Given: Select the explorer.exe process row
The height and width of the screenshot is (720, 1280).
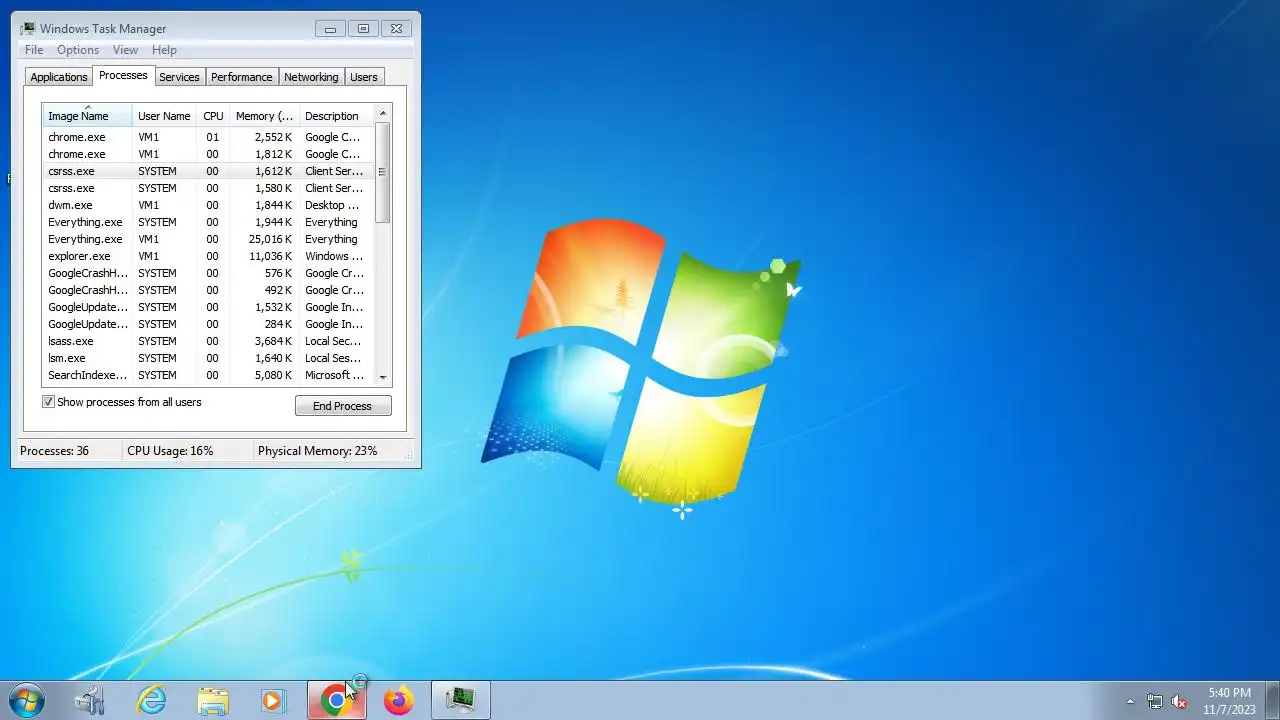Looking at the screenshot, I should 208,256.
